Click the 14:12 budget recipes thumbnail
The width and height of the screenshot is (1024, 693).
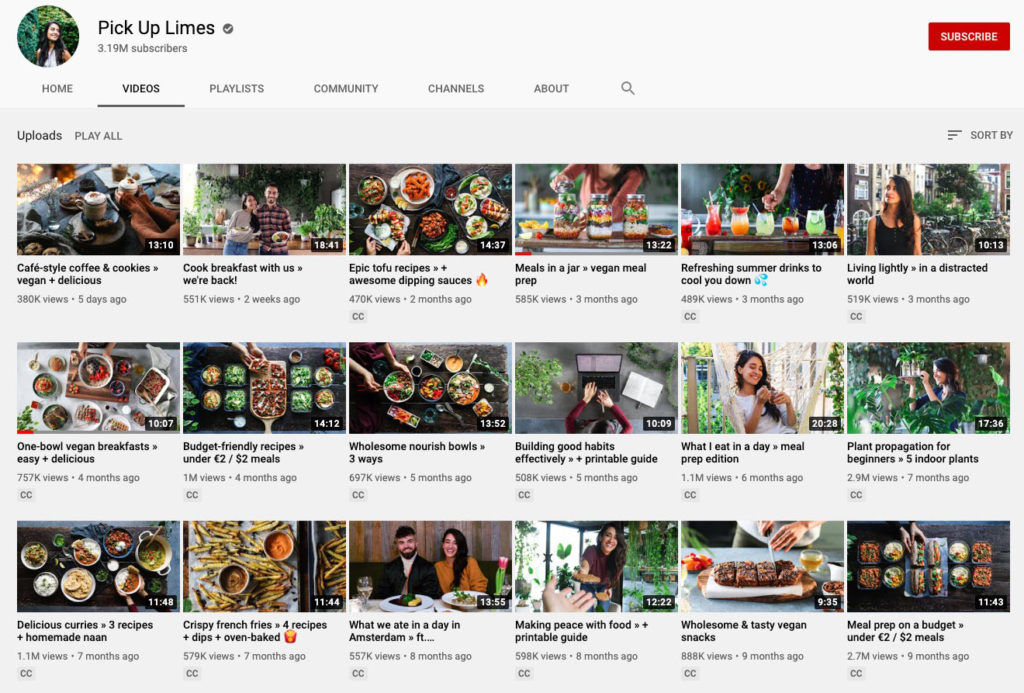(264, 387)
